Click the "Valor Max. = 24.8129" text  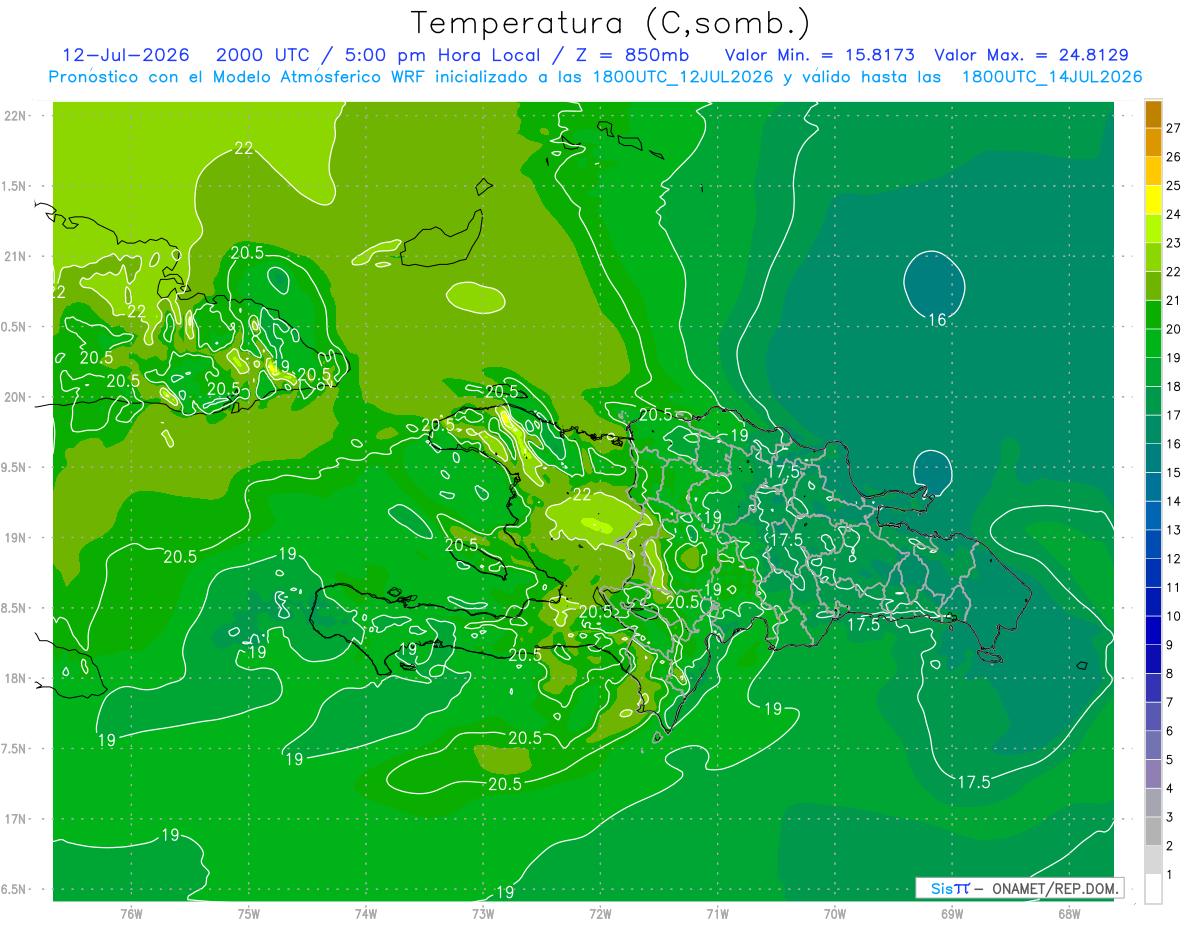point(1031,55)
